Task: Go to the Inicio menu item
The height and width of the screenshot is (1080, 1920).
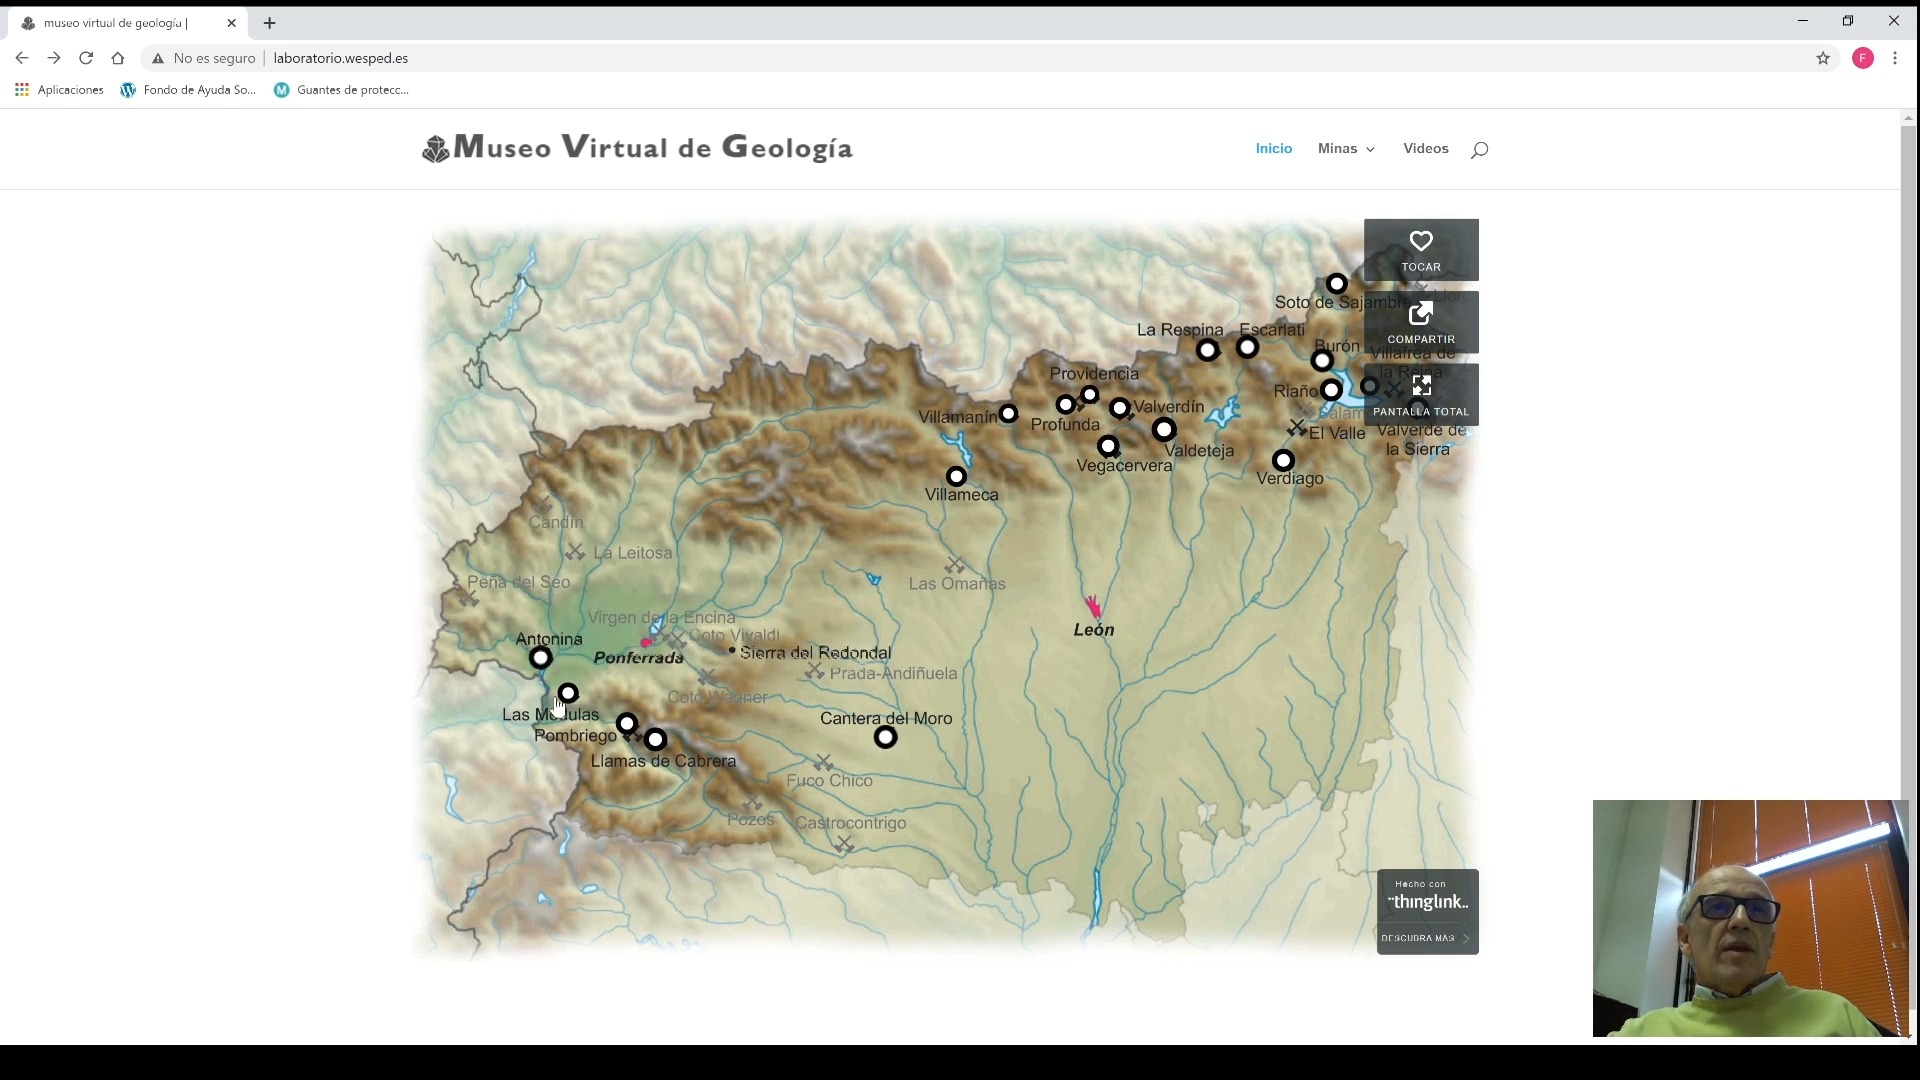Action: pos(1274,148)
